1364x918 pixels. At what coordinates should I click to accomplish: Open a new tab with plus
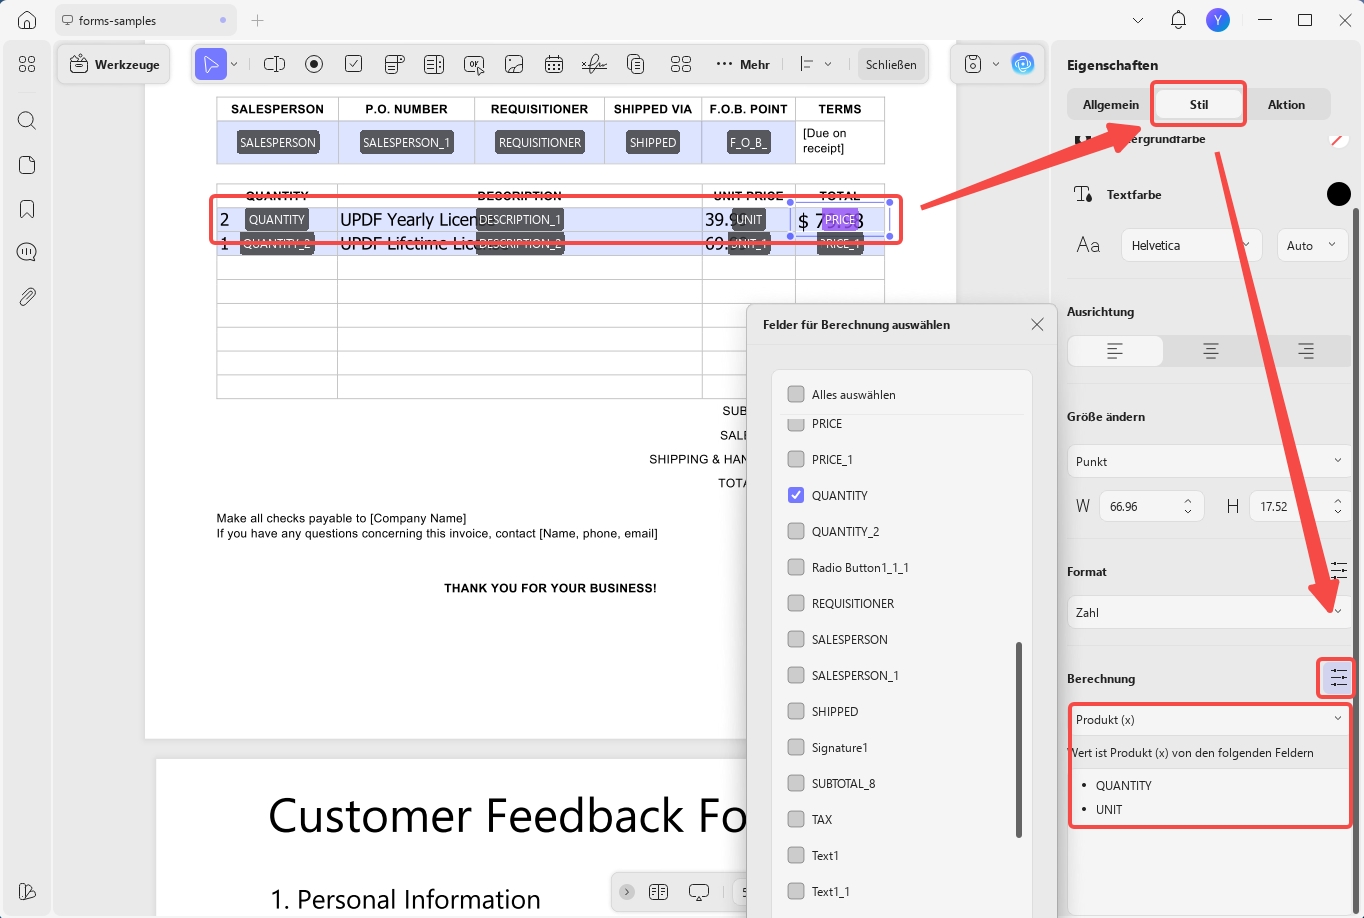258,20
